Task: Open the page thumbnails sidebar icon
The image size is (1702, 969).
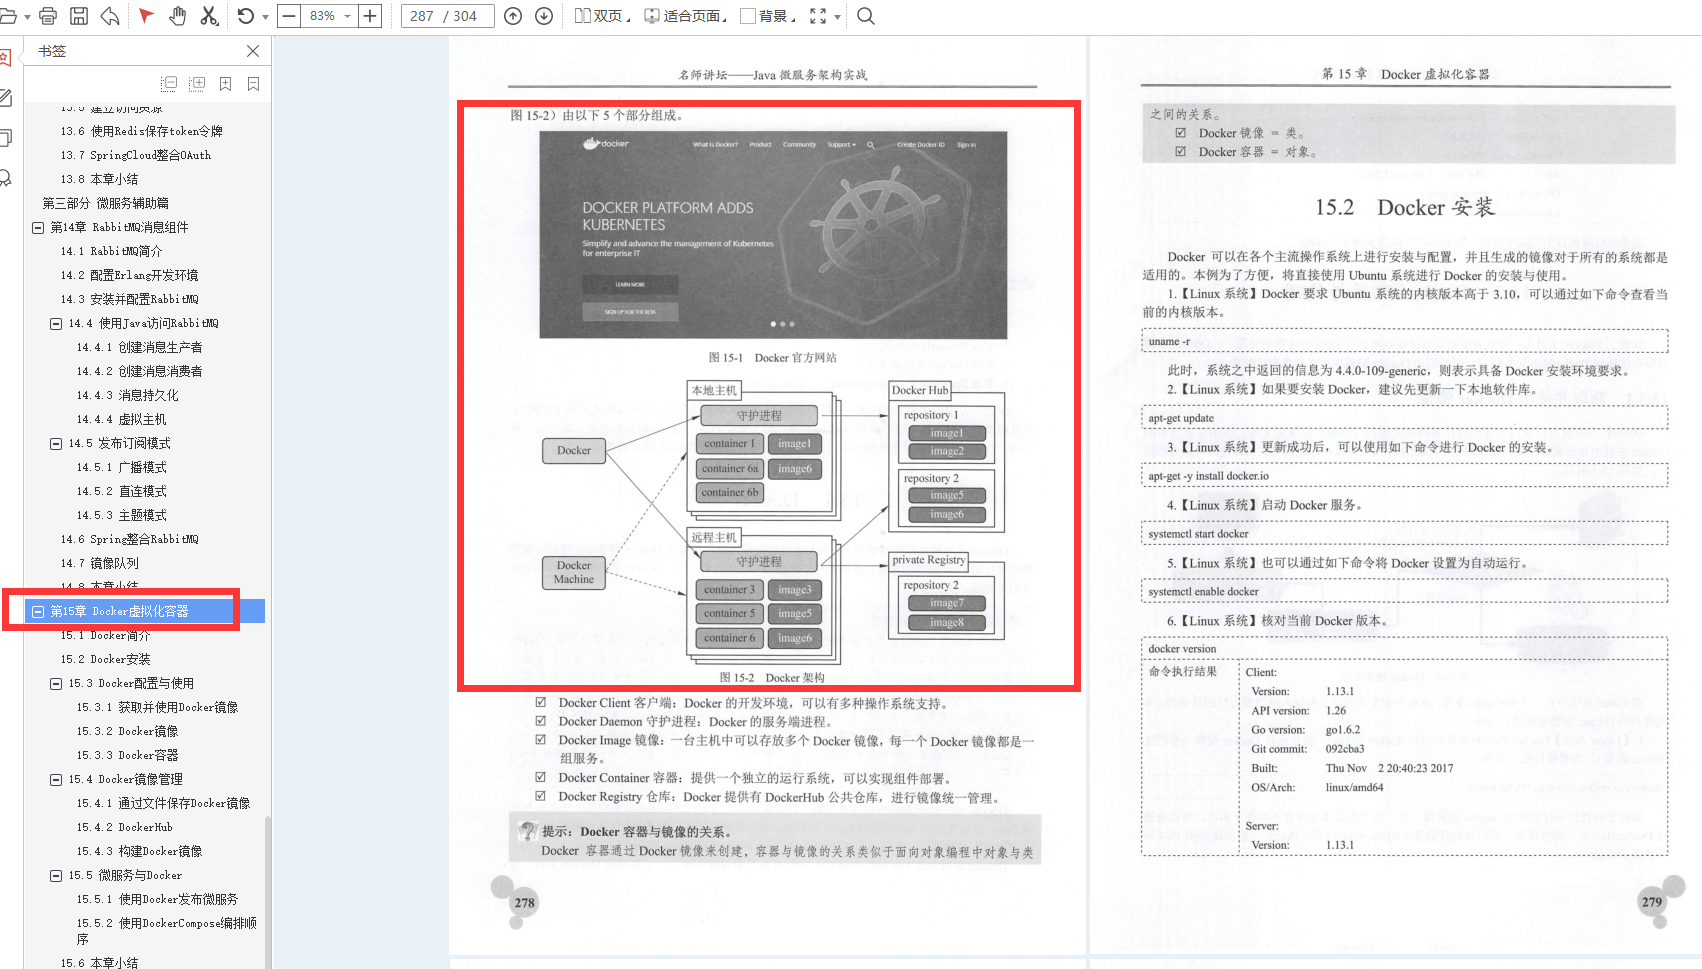Action: 5,138
